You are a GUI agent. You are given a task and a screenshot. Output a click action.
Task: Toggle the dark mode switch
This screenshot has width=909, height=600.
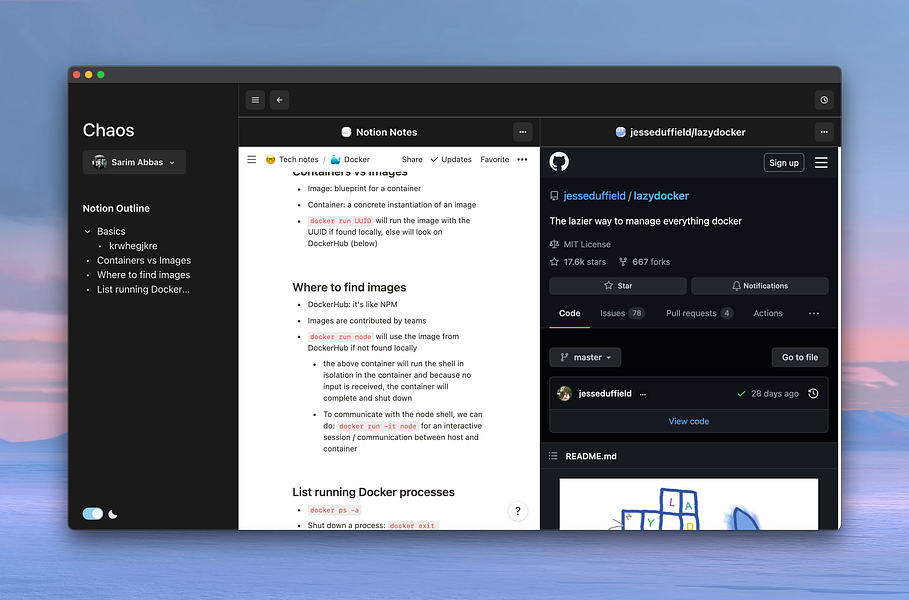pos(93,514)
